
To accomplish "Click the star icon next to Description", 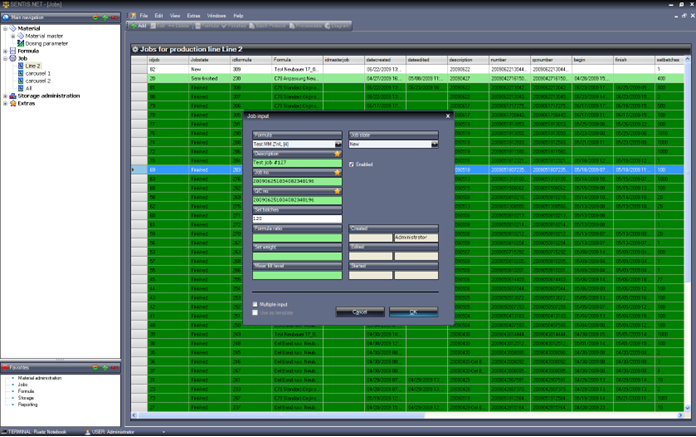I will coord(338,154).
